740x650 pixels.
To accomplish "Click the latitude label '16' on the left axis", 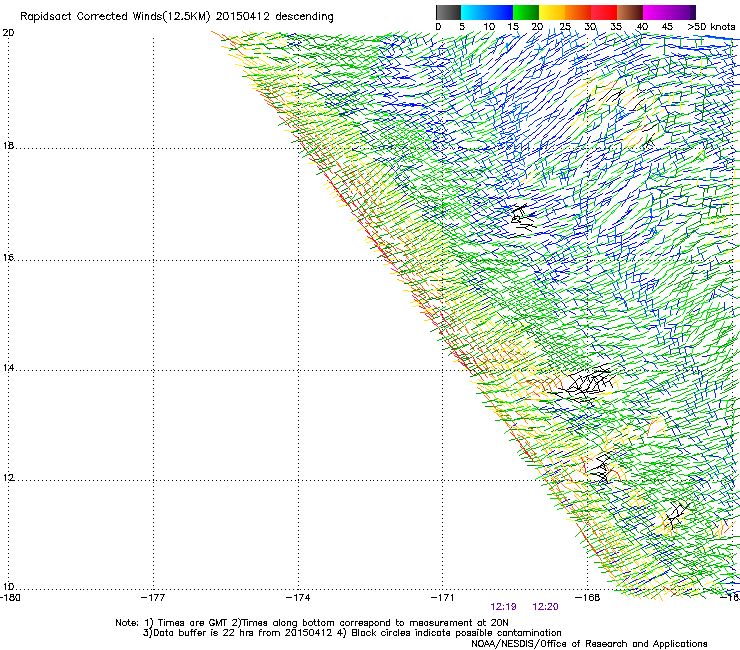I will click(x=8, y=258).
